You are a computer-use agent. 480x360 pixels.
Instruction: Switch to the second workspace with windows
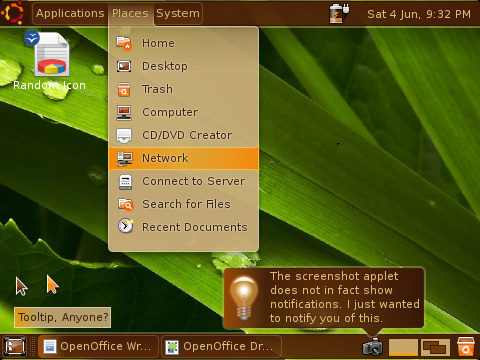[x=435, y=347]
